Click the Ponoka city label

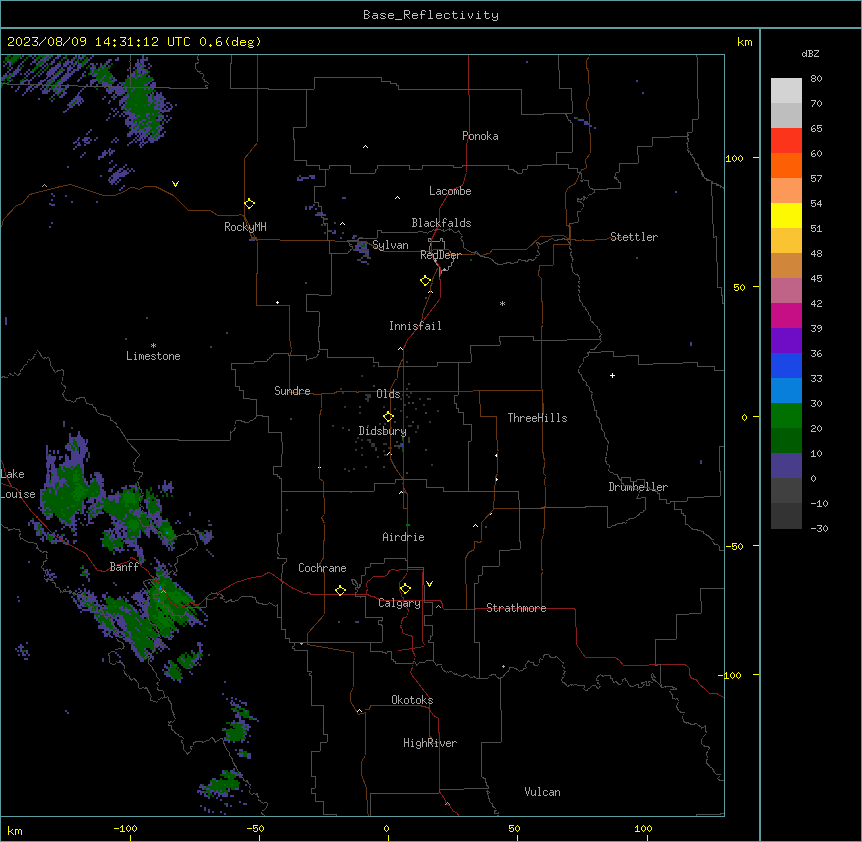[x=480, y=136]
